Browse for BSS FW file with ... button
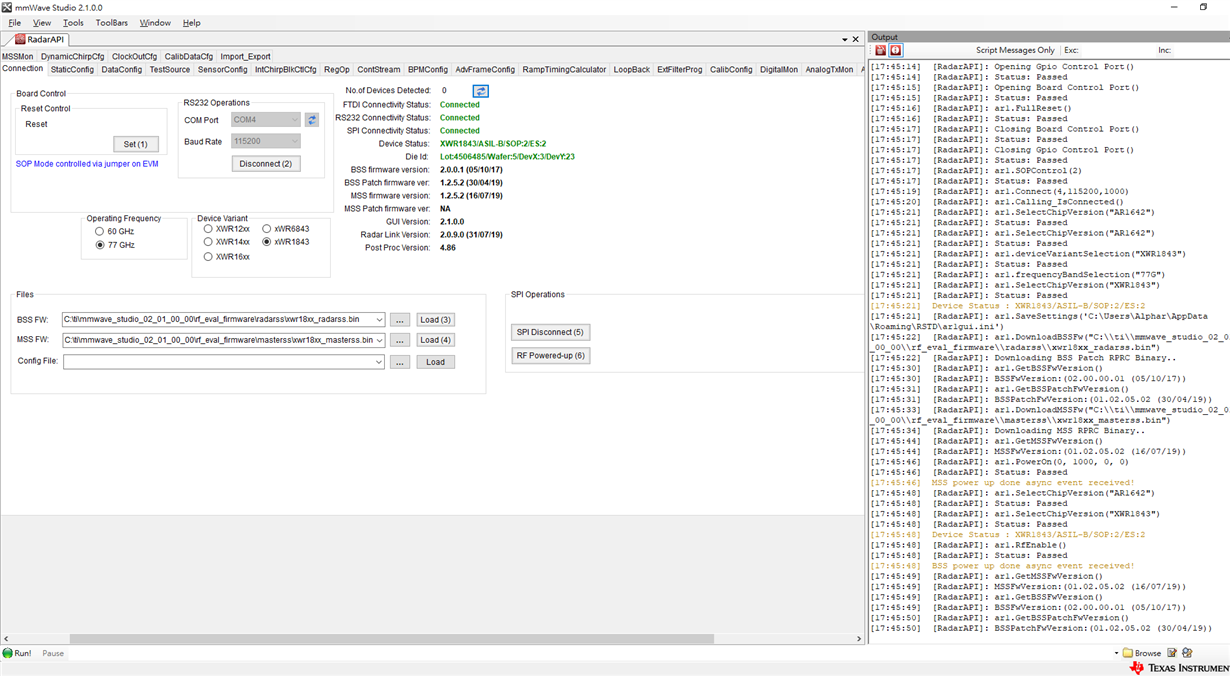The width and height of the screenshot is (1230, 676). [400, 320]
